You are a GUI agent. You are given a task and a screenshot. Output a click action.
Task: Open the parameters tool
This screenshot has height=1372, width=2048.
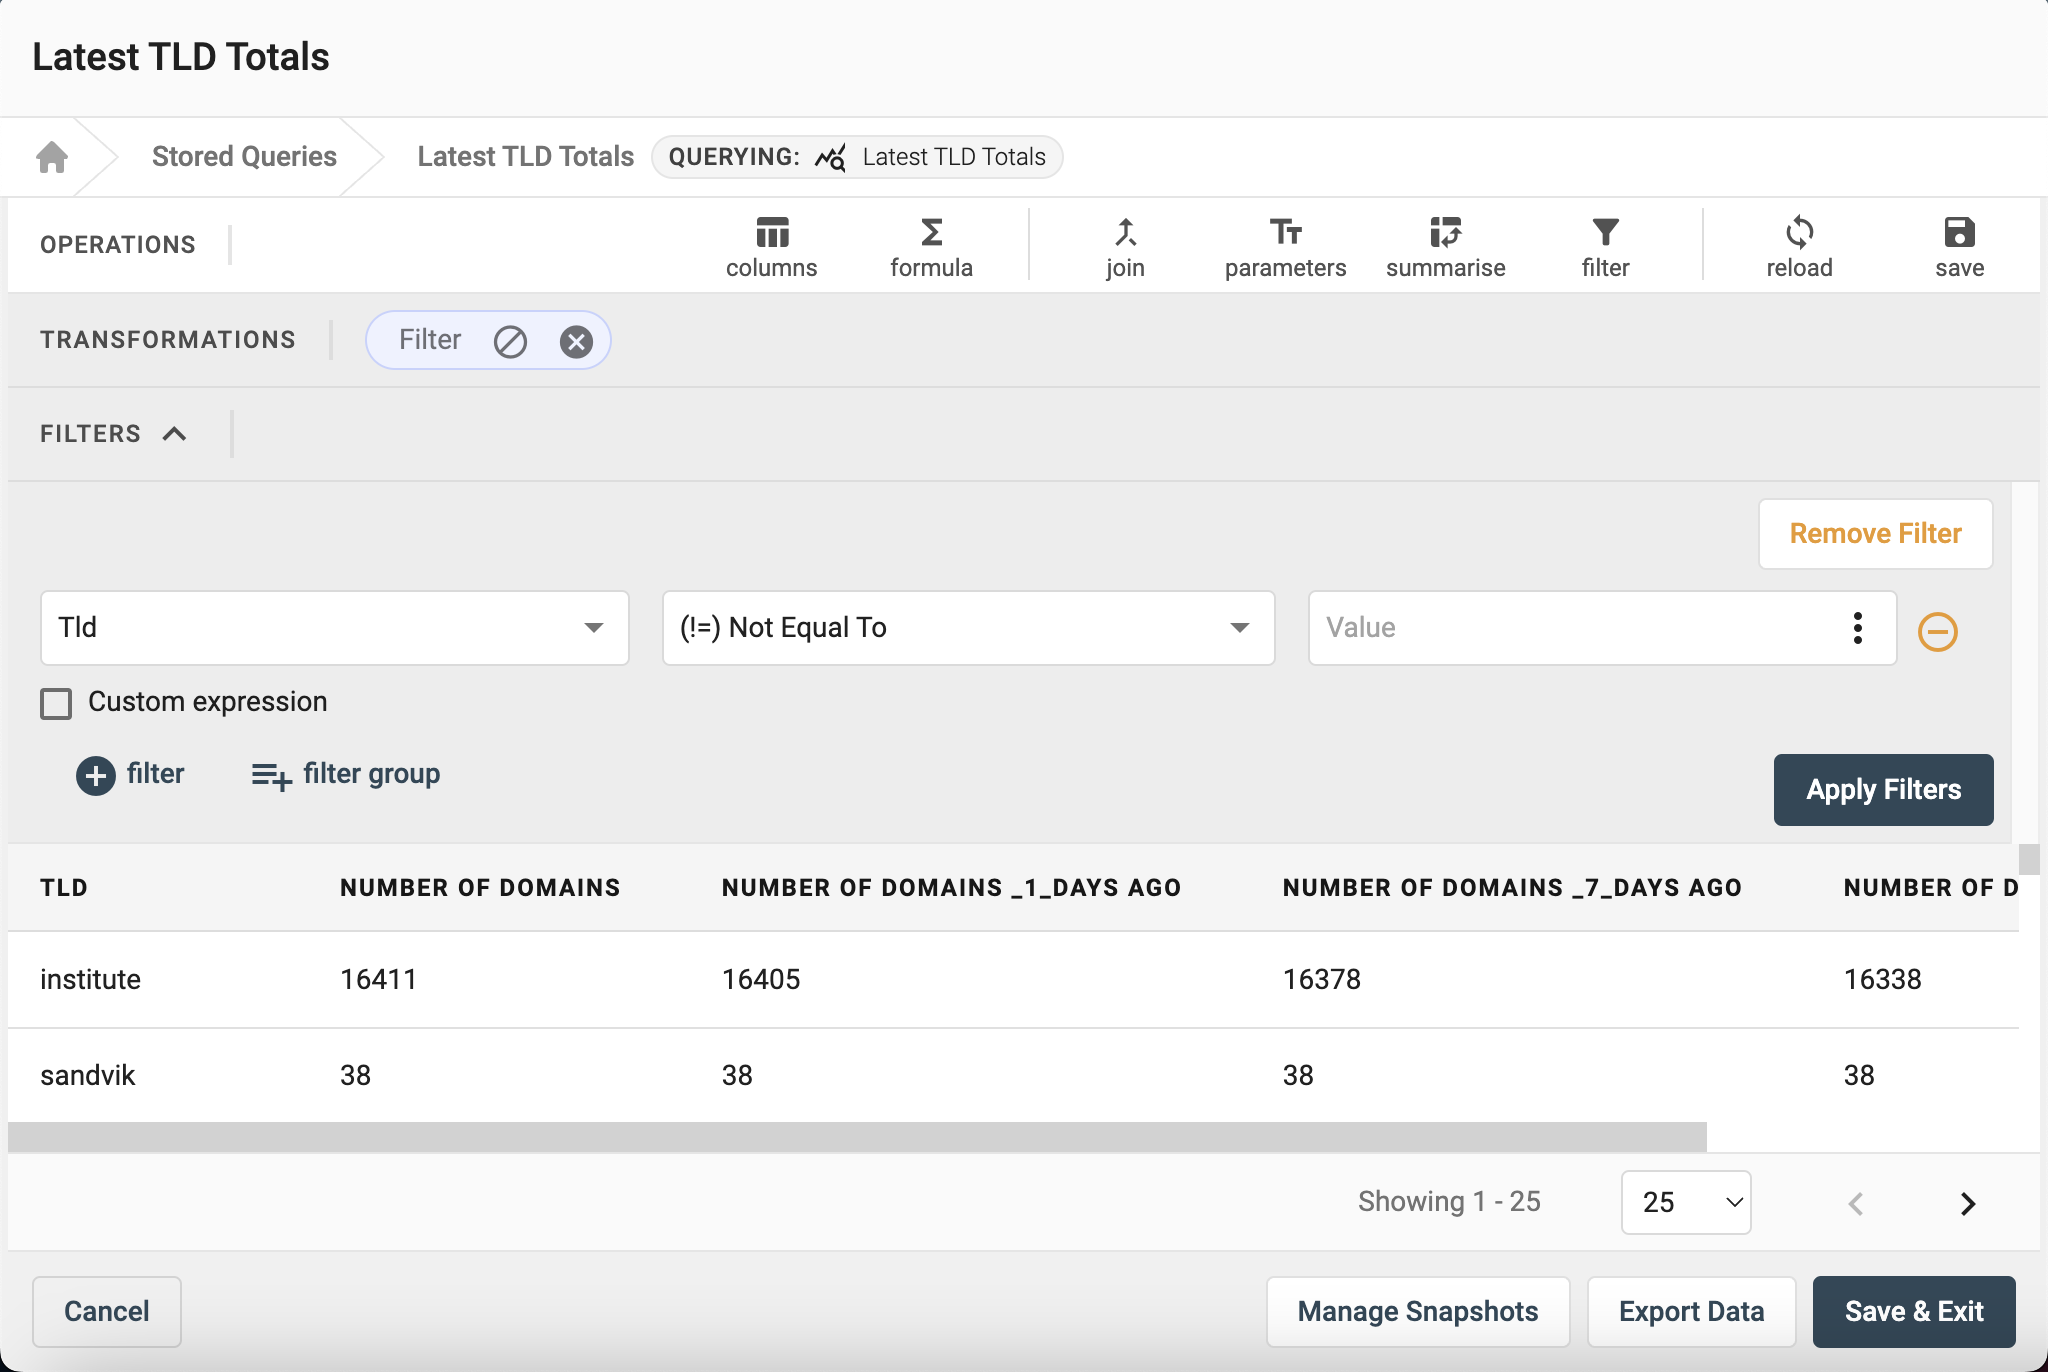coord(1285,246)
